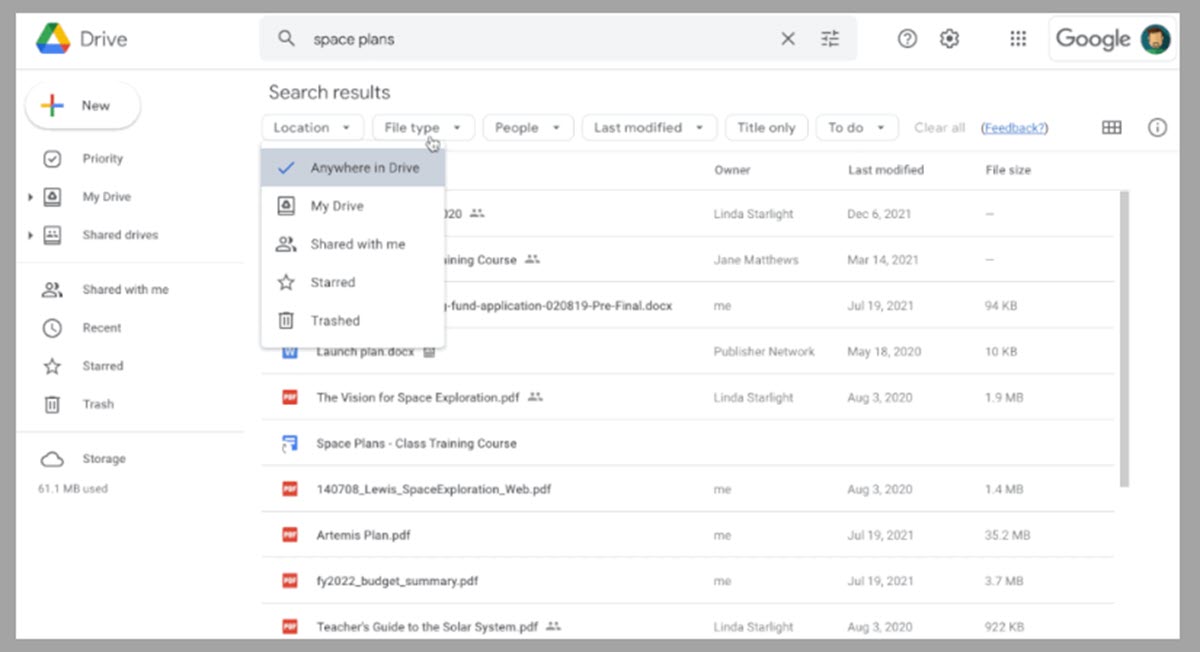The image size is (1200, 652).
Task: Click the plus New button
Action: 82,106
